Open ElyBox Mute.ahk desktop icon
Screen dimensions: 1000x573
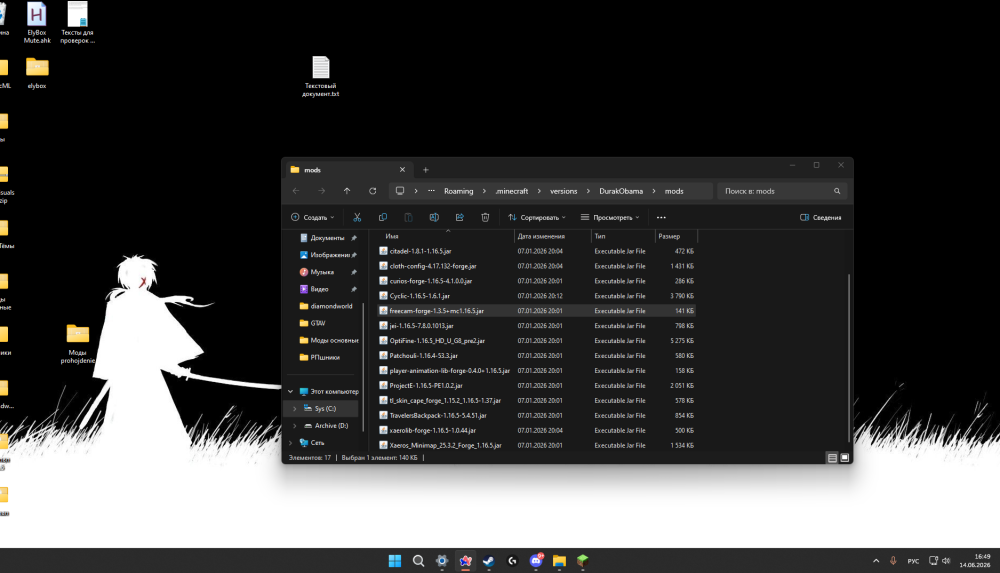click(x=37, y=23)
